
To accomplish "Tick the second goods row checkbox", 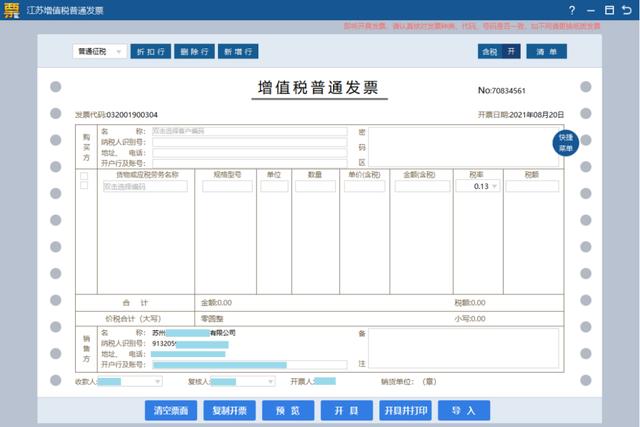I will point(84,186).
